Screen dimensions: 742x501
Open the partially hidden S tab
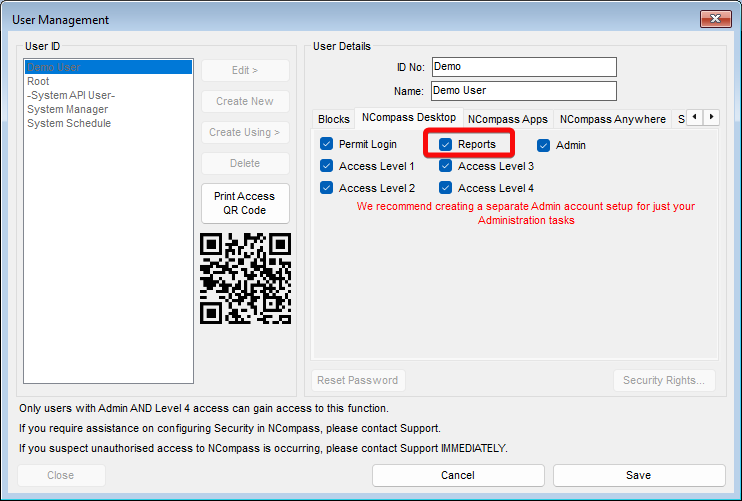click(x=680, y=119)
